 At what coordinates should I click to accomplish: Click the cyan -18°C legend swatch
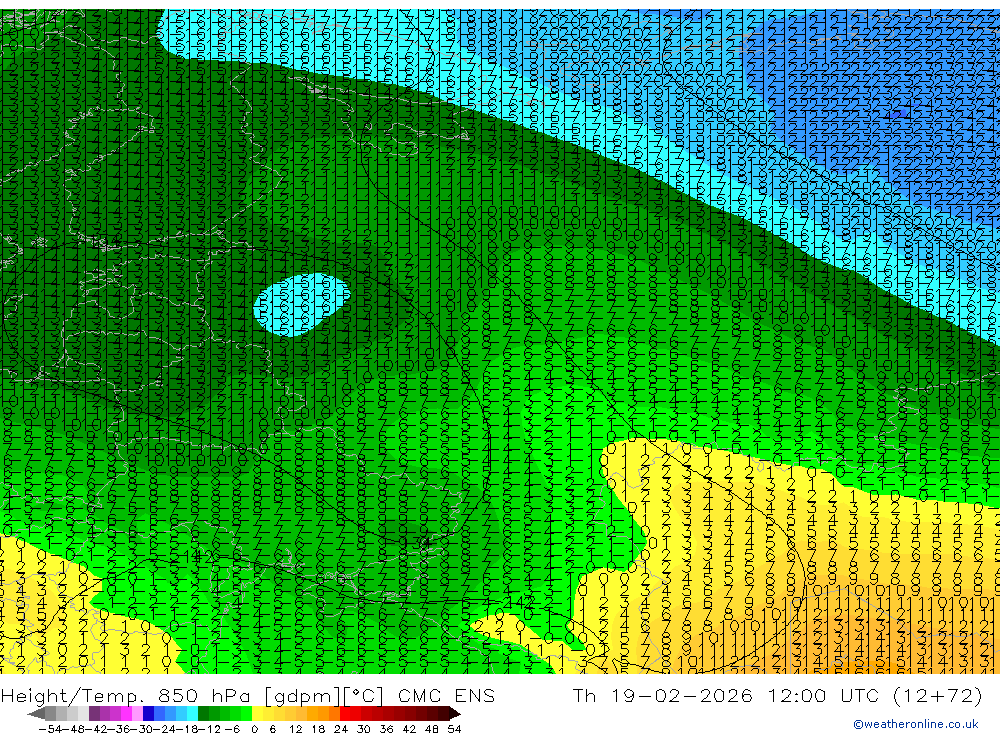[x=192, y=713]
